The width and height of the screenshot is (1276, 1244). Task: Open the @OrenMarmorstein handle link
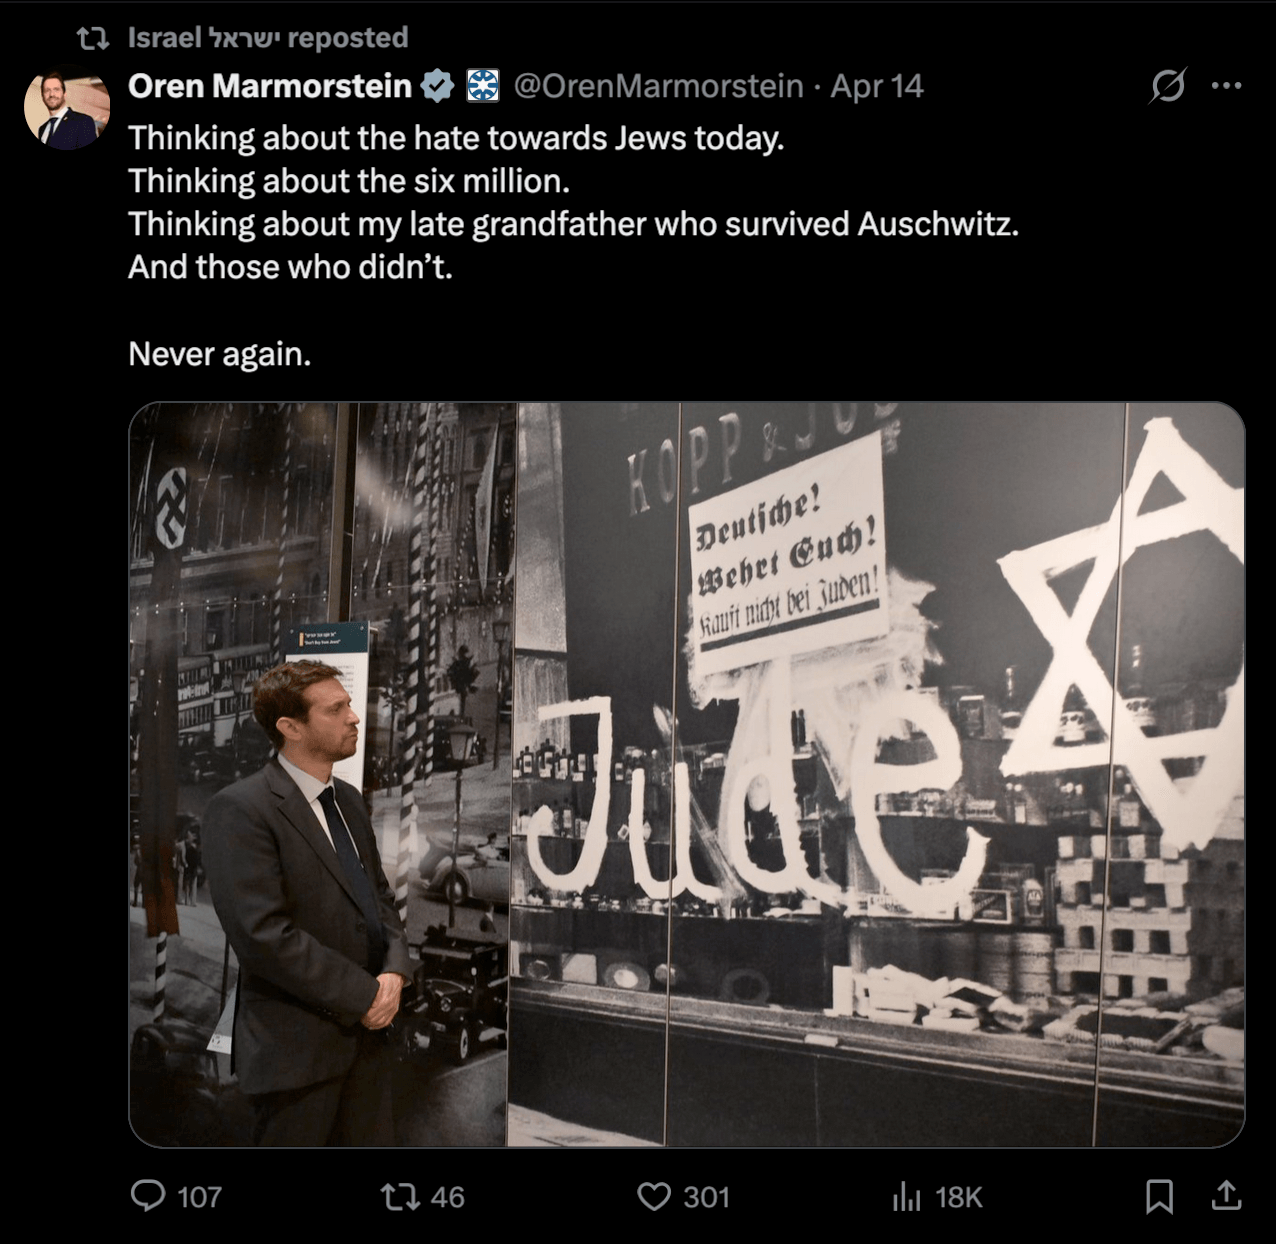coord(658,87)
